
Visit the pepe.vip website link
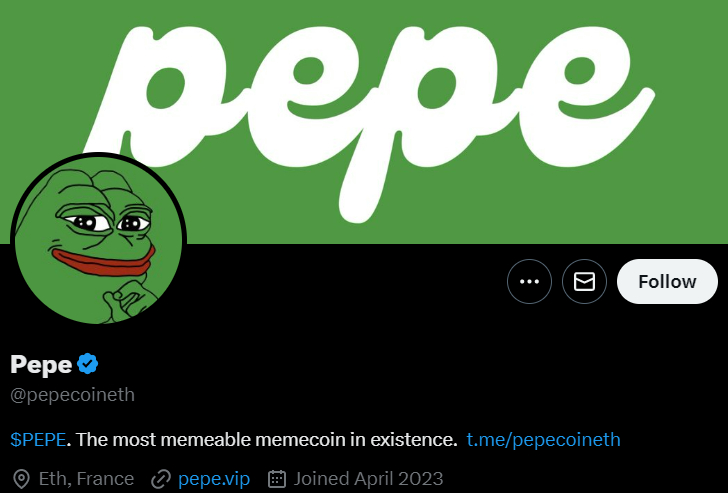click(x=214, y=479)
